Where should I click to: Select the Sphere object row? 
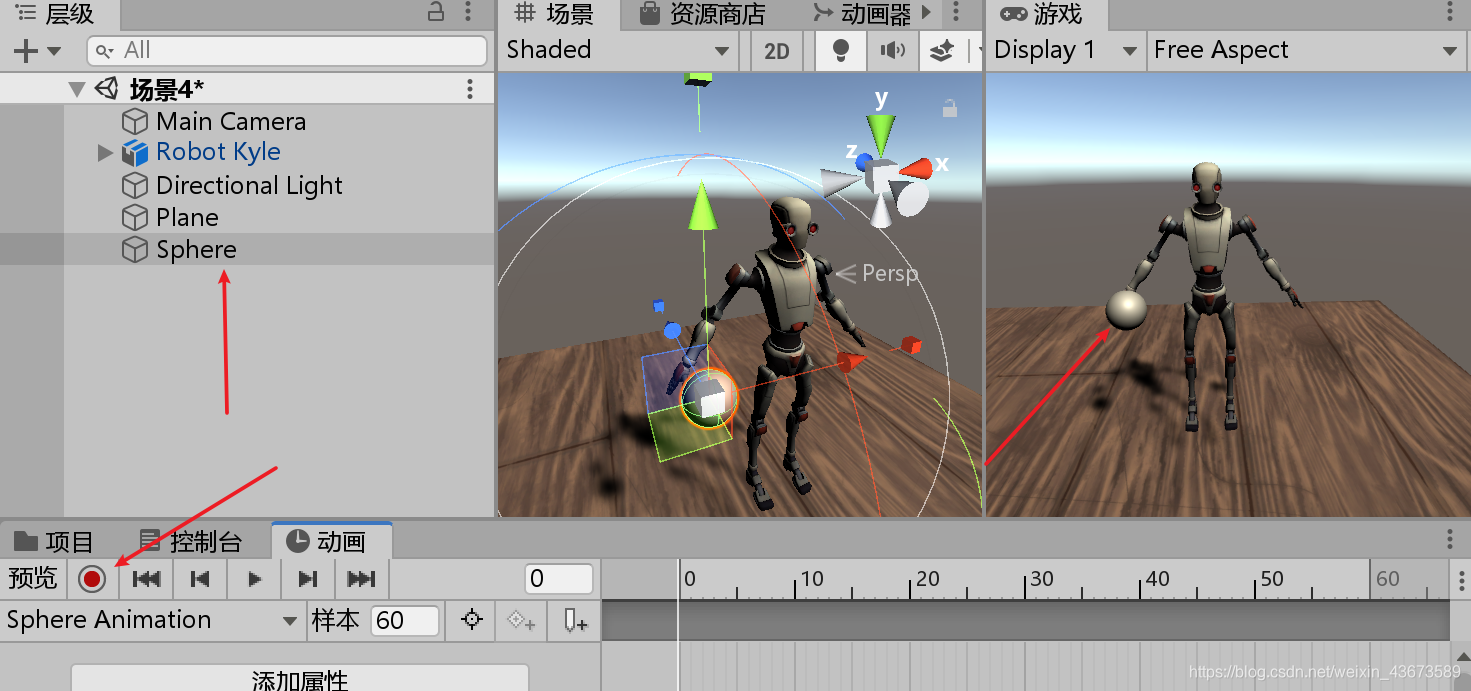coord(247,249)
